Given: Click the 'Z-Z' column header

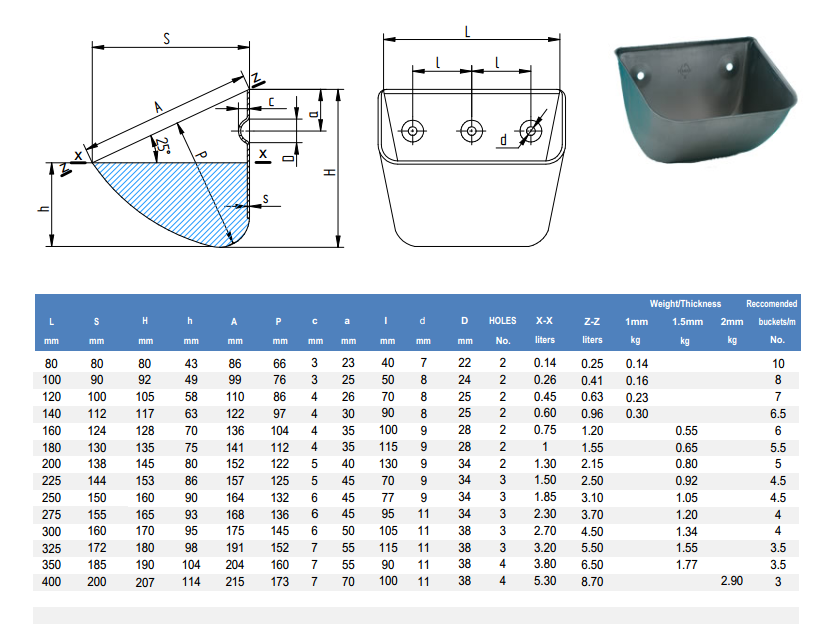Looking at the screenshot, I should 592,321.
